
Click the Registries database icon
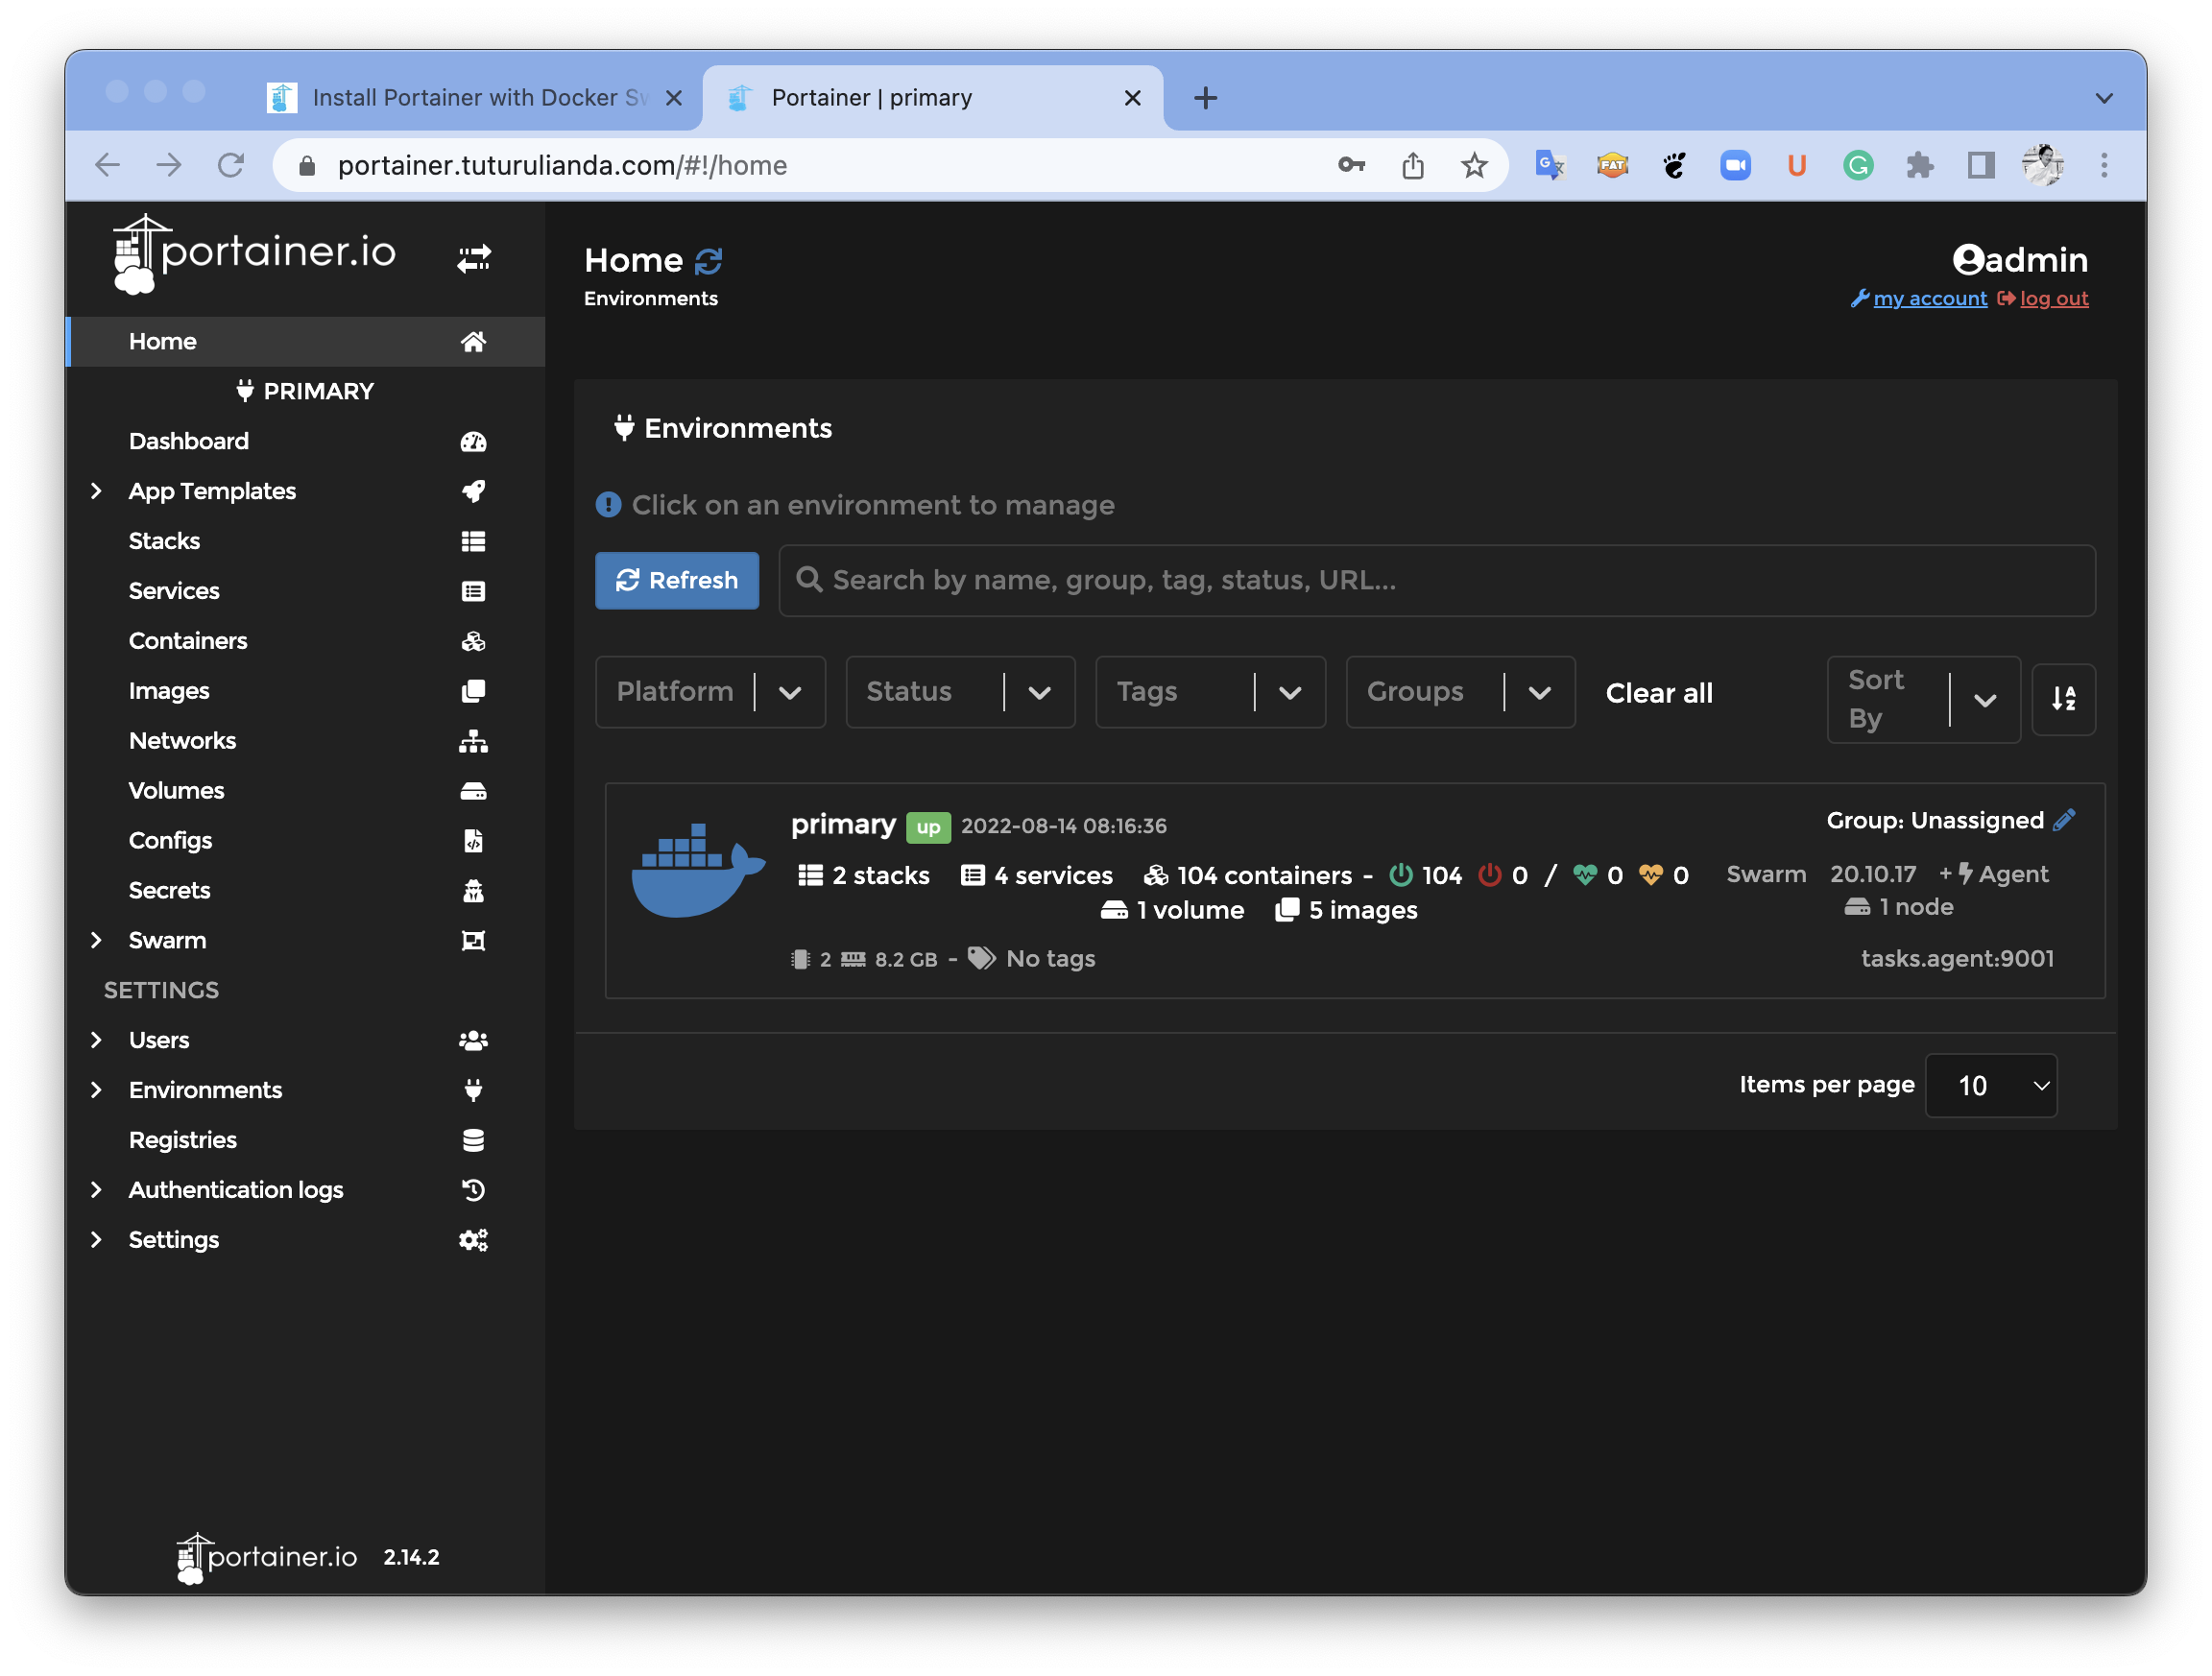[473, 1141]
